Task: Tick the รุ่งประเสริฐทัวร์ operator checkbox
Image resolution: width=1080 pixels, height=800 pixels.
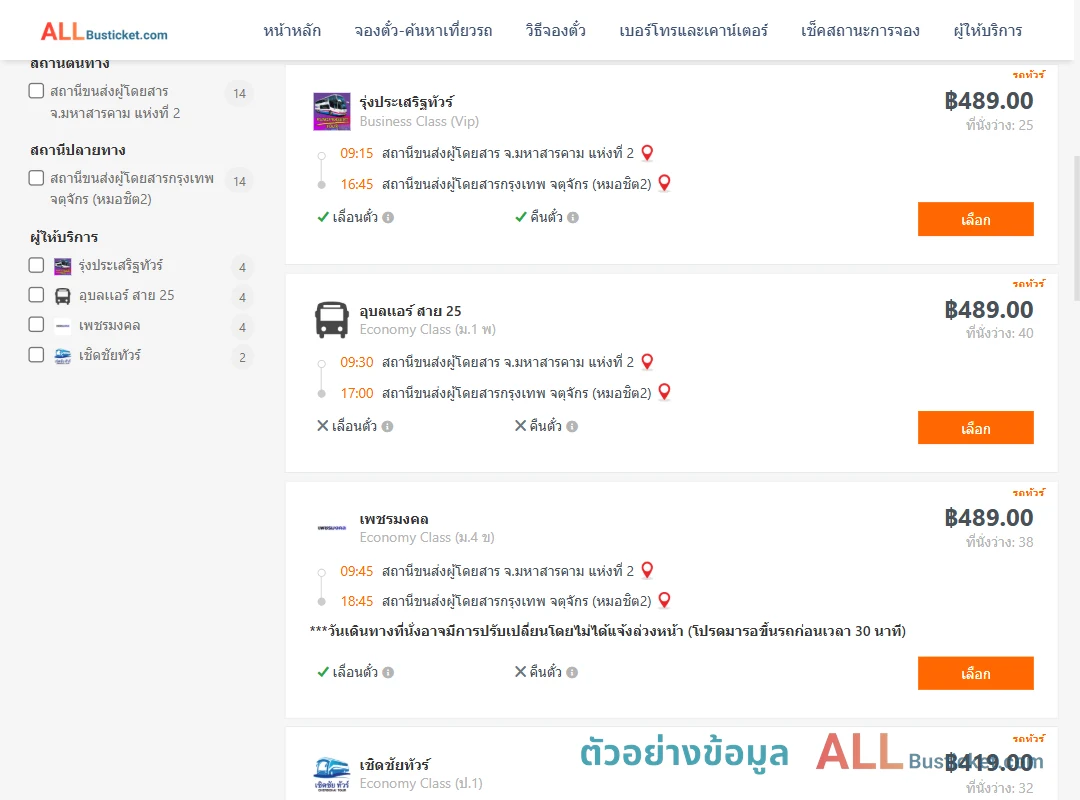Action: (36, 265)
